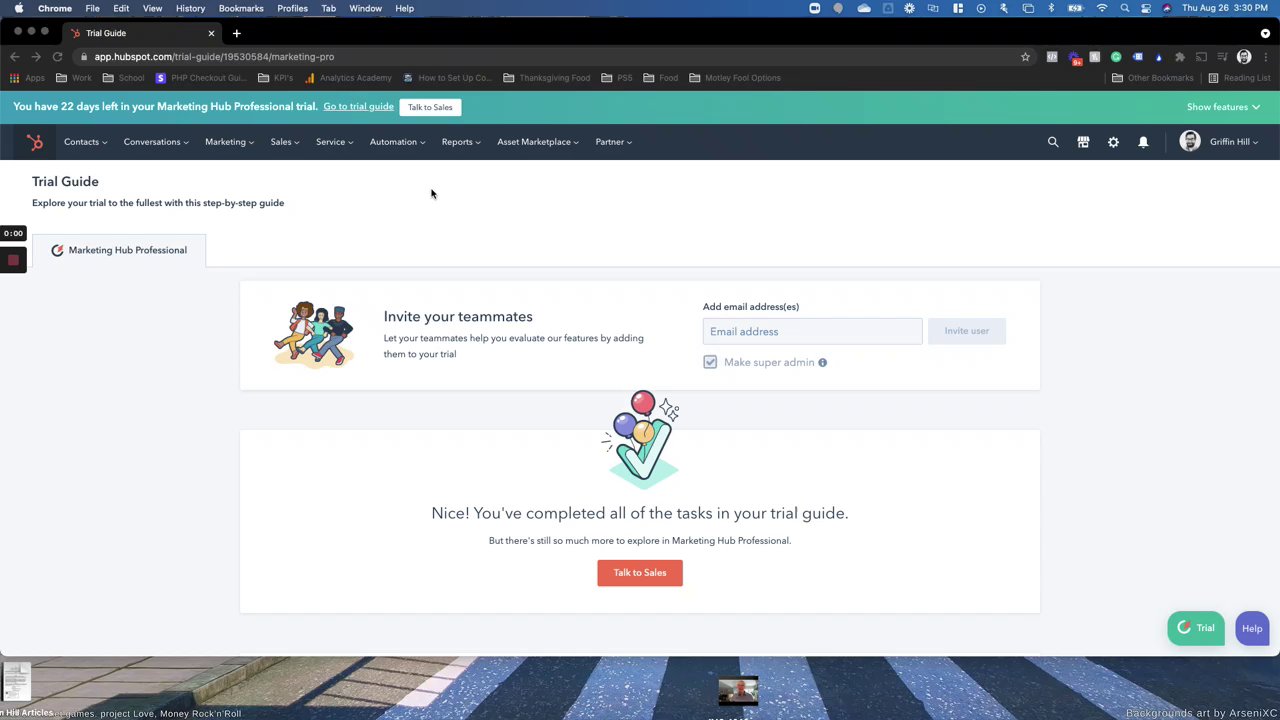
Task: Open the Bookmarks menu
Action: tap(241, 8)
